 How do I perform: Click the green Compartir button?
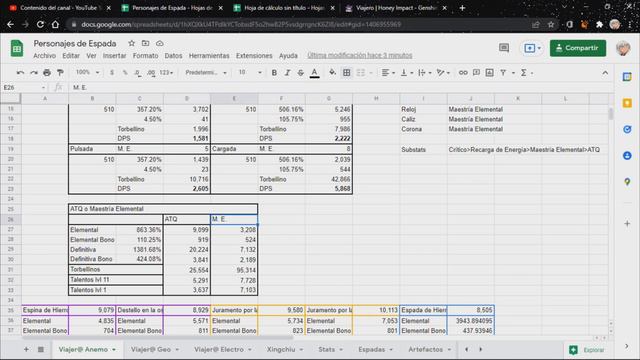tap(578, 48)
